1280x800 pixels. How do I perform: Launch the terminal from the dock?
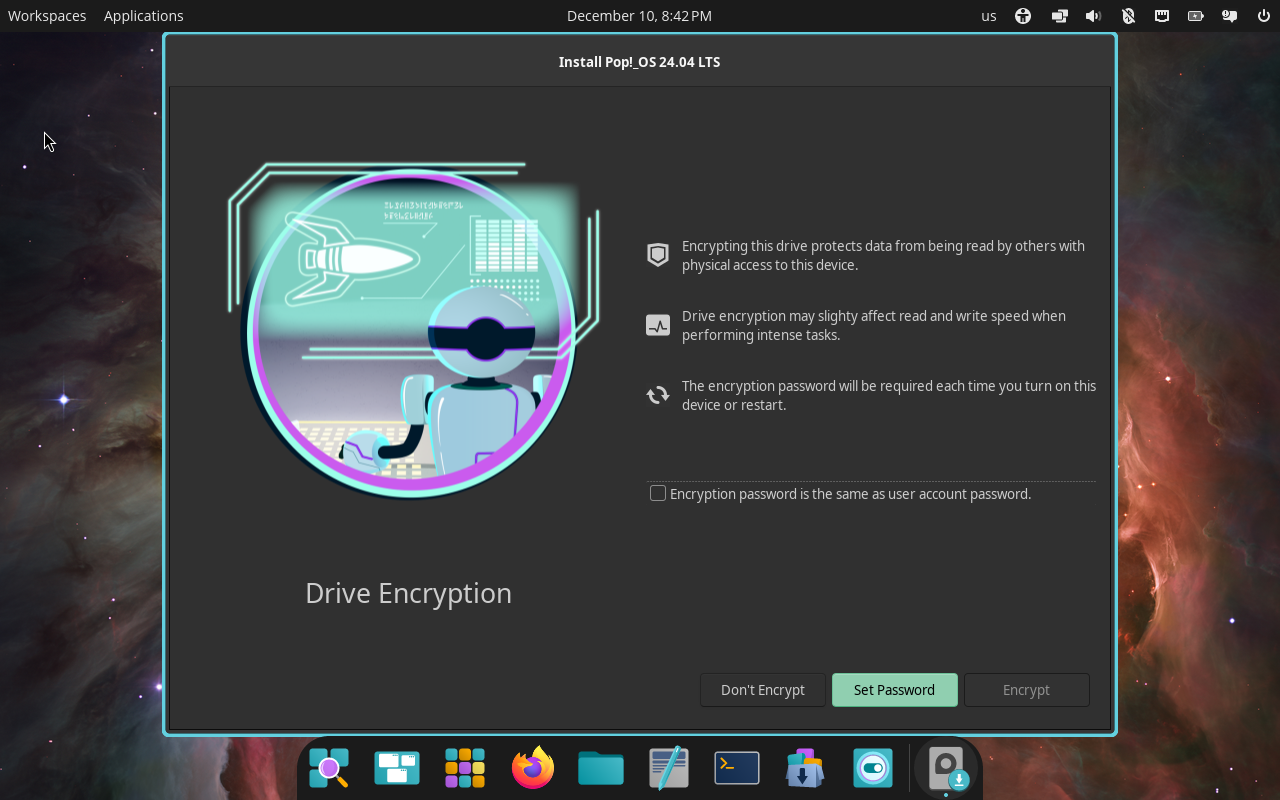(736, 768)
